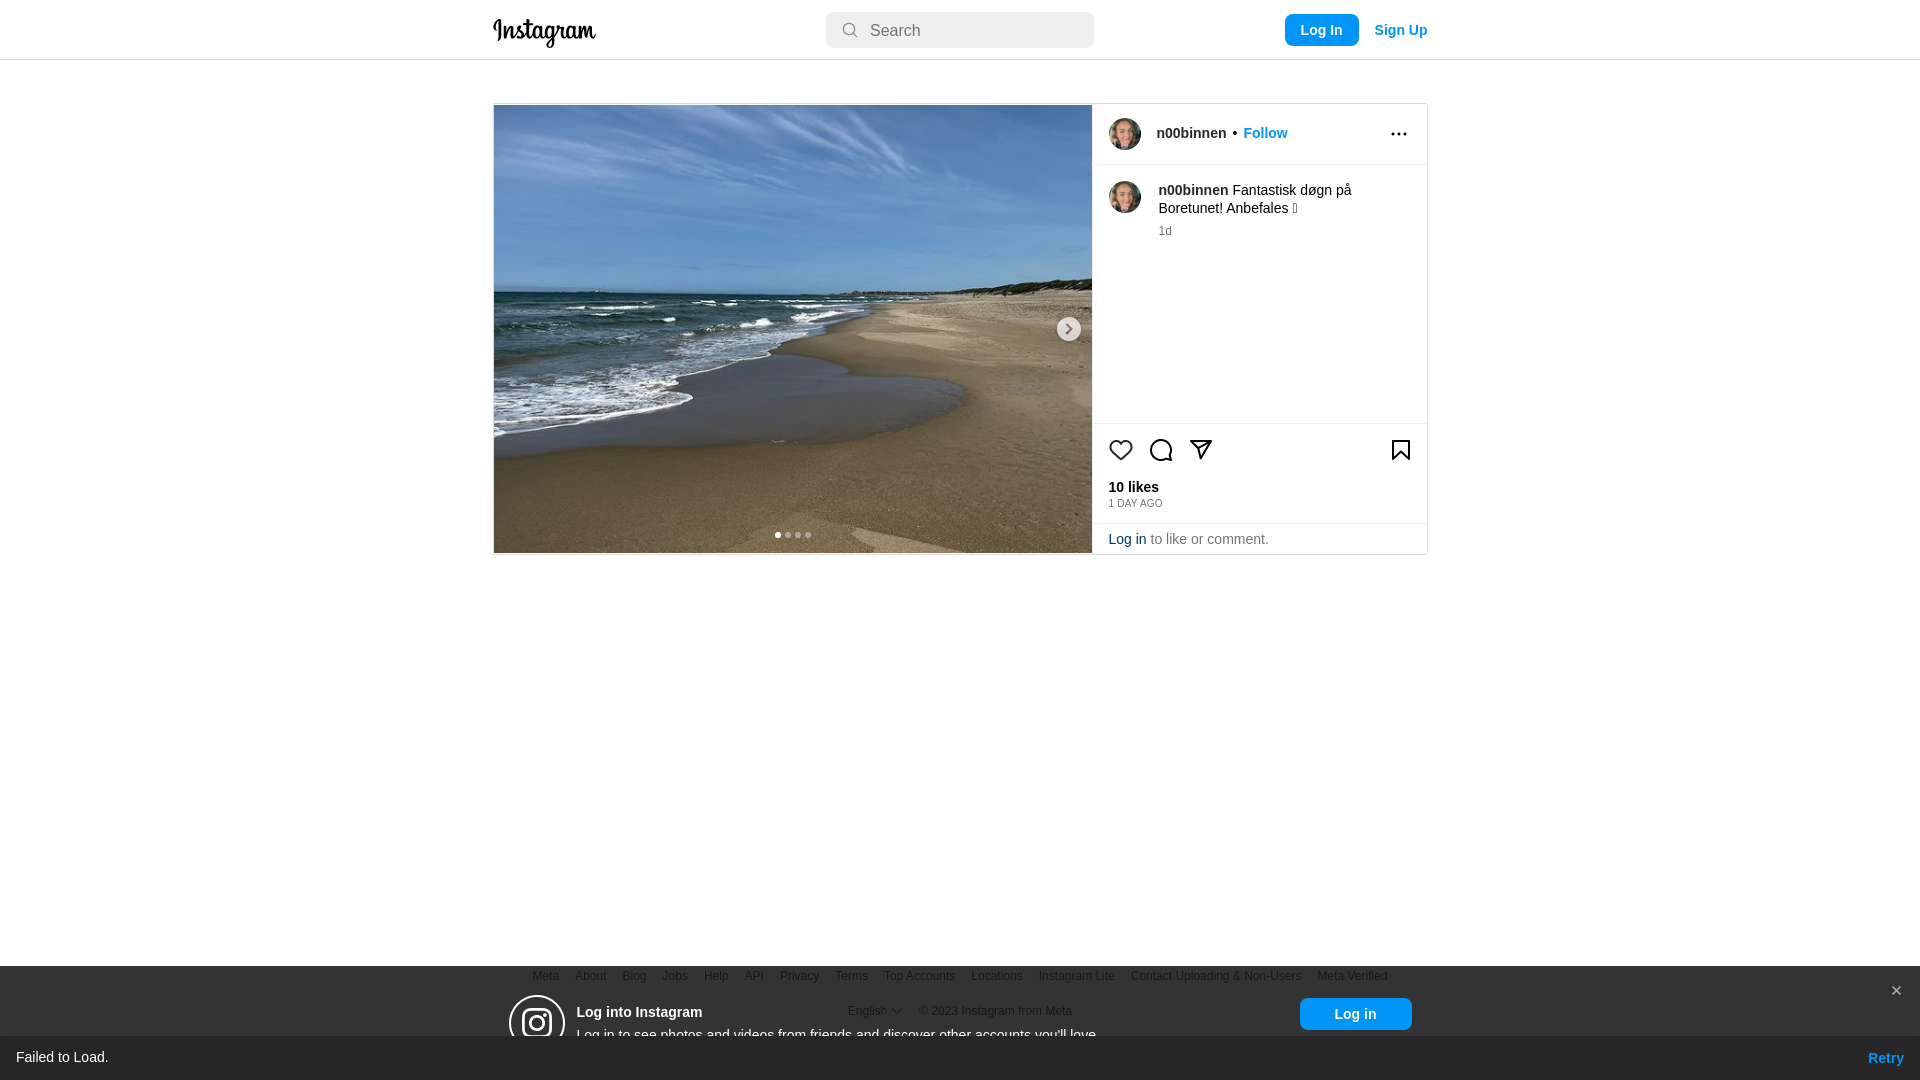Open the Meta Verified footer link
Image resolution: width=1920 pixels, height=1080 pixels.
1352,976
